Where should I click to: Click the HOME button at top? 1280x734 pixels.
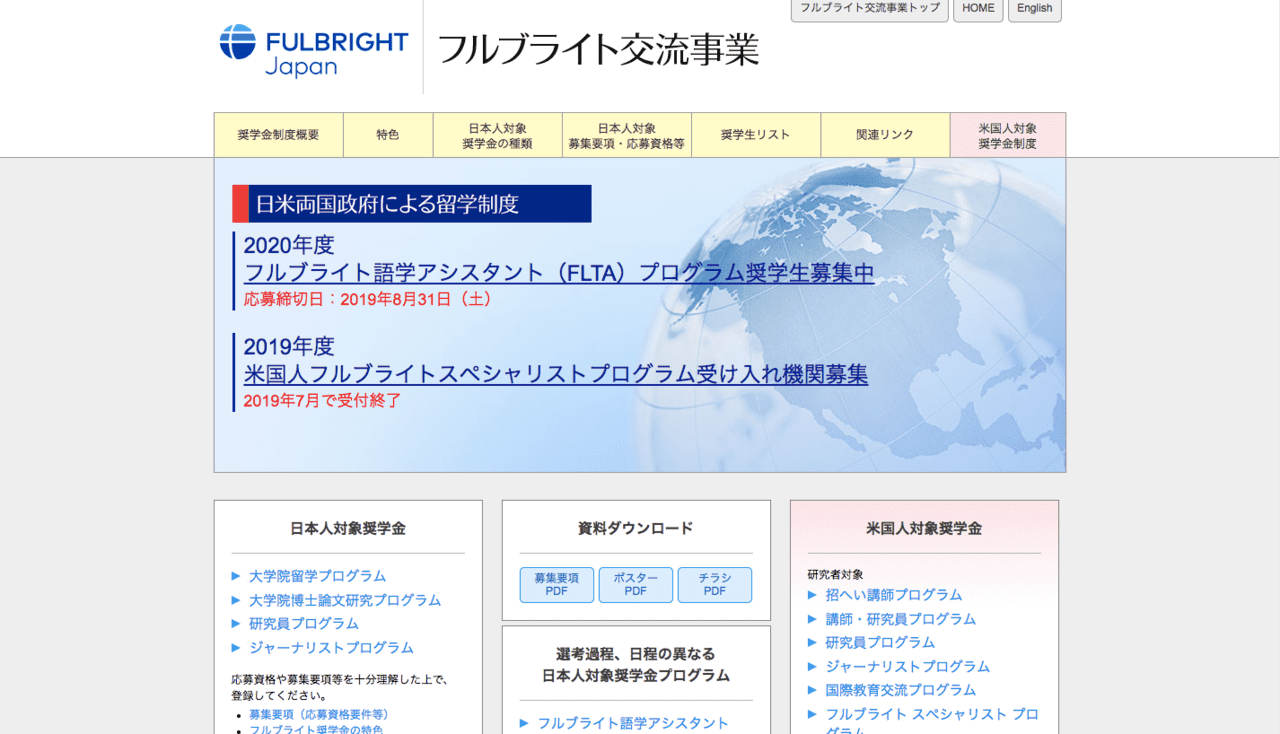[x=978, y=9]
